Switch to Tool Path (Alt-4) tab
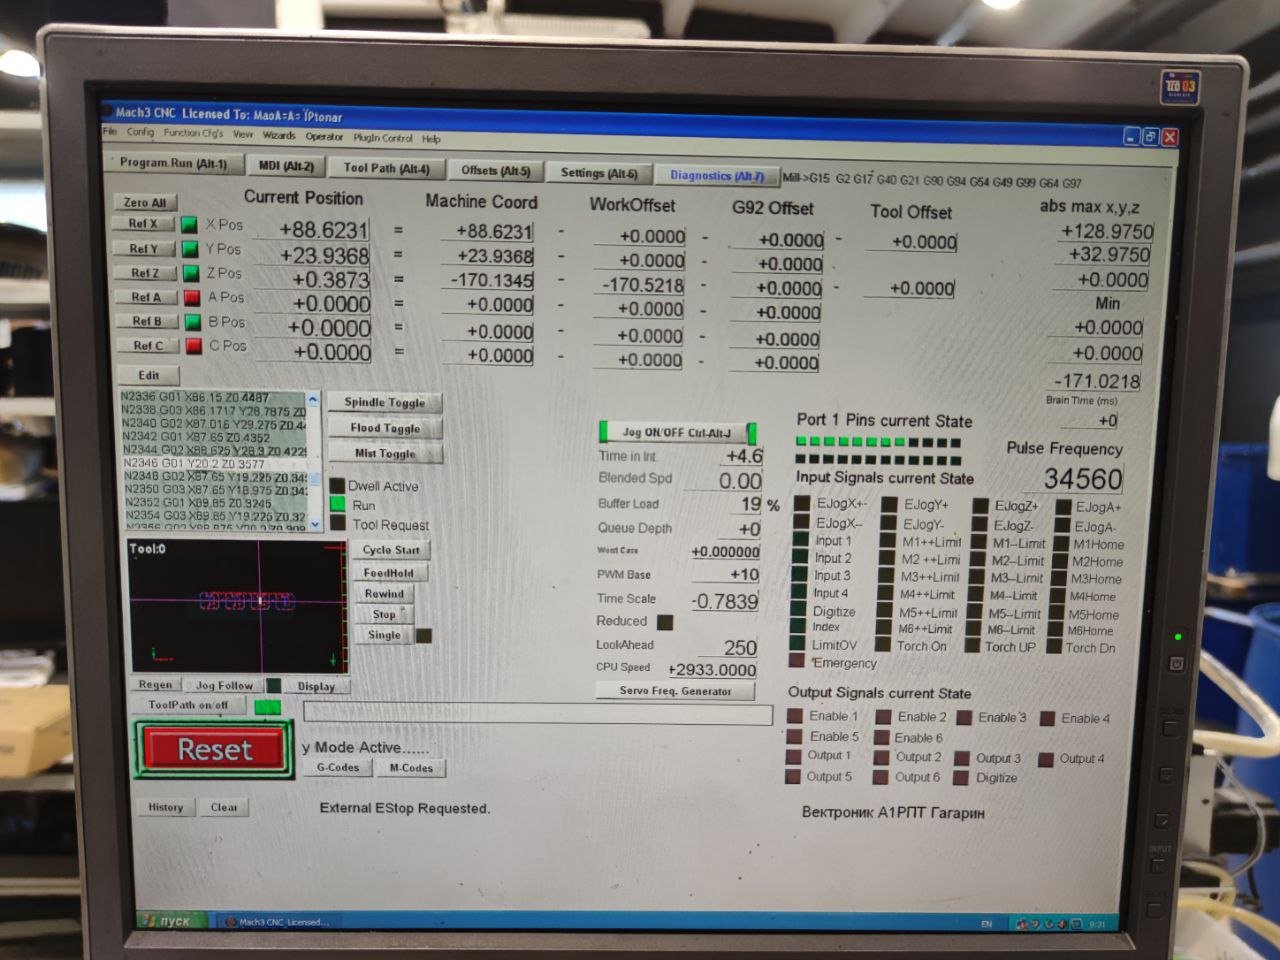 386,169
